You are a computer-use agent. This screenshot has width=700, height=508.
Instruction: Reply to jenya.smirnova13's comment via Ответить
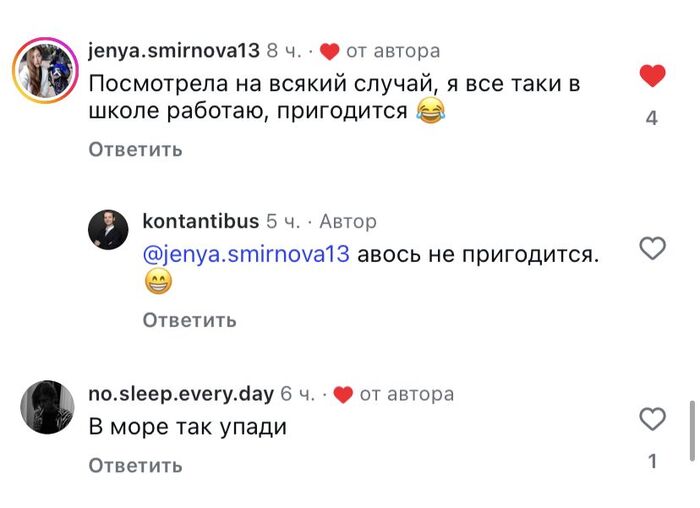(135, 150)
